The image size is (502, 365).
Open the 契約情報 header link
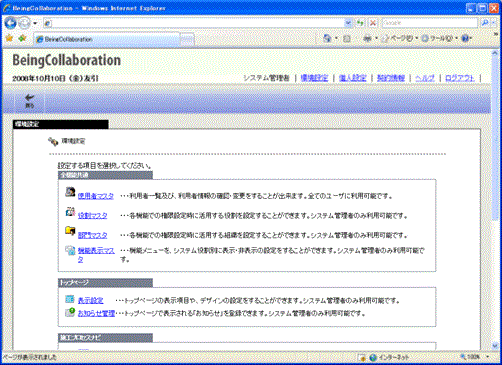point(391,78)
